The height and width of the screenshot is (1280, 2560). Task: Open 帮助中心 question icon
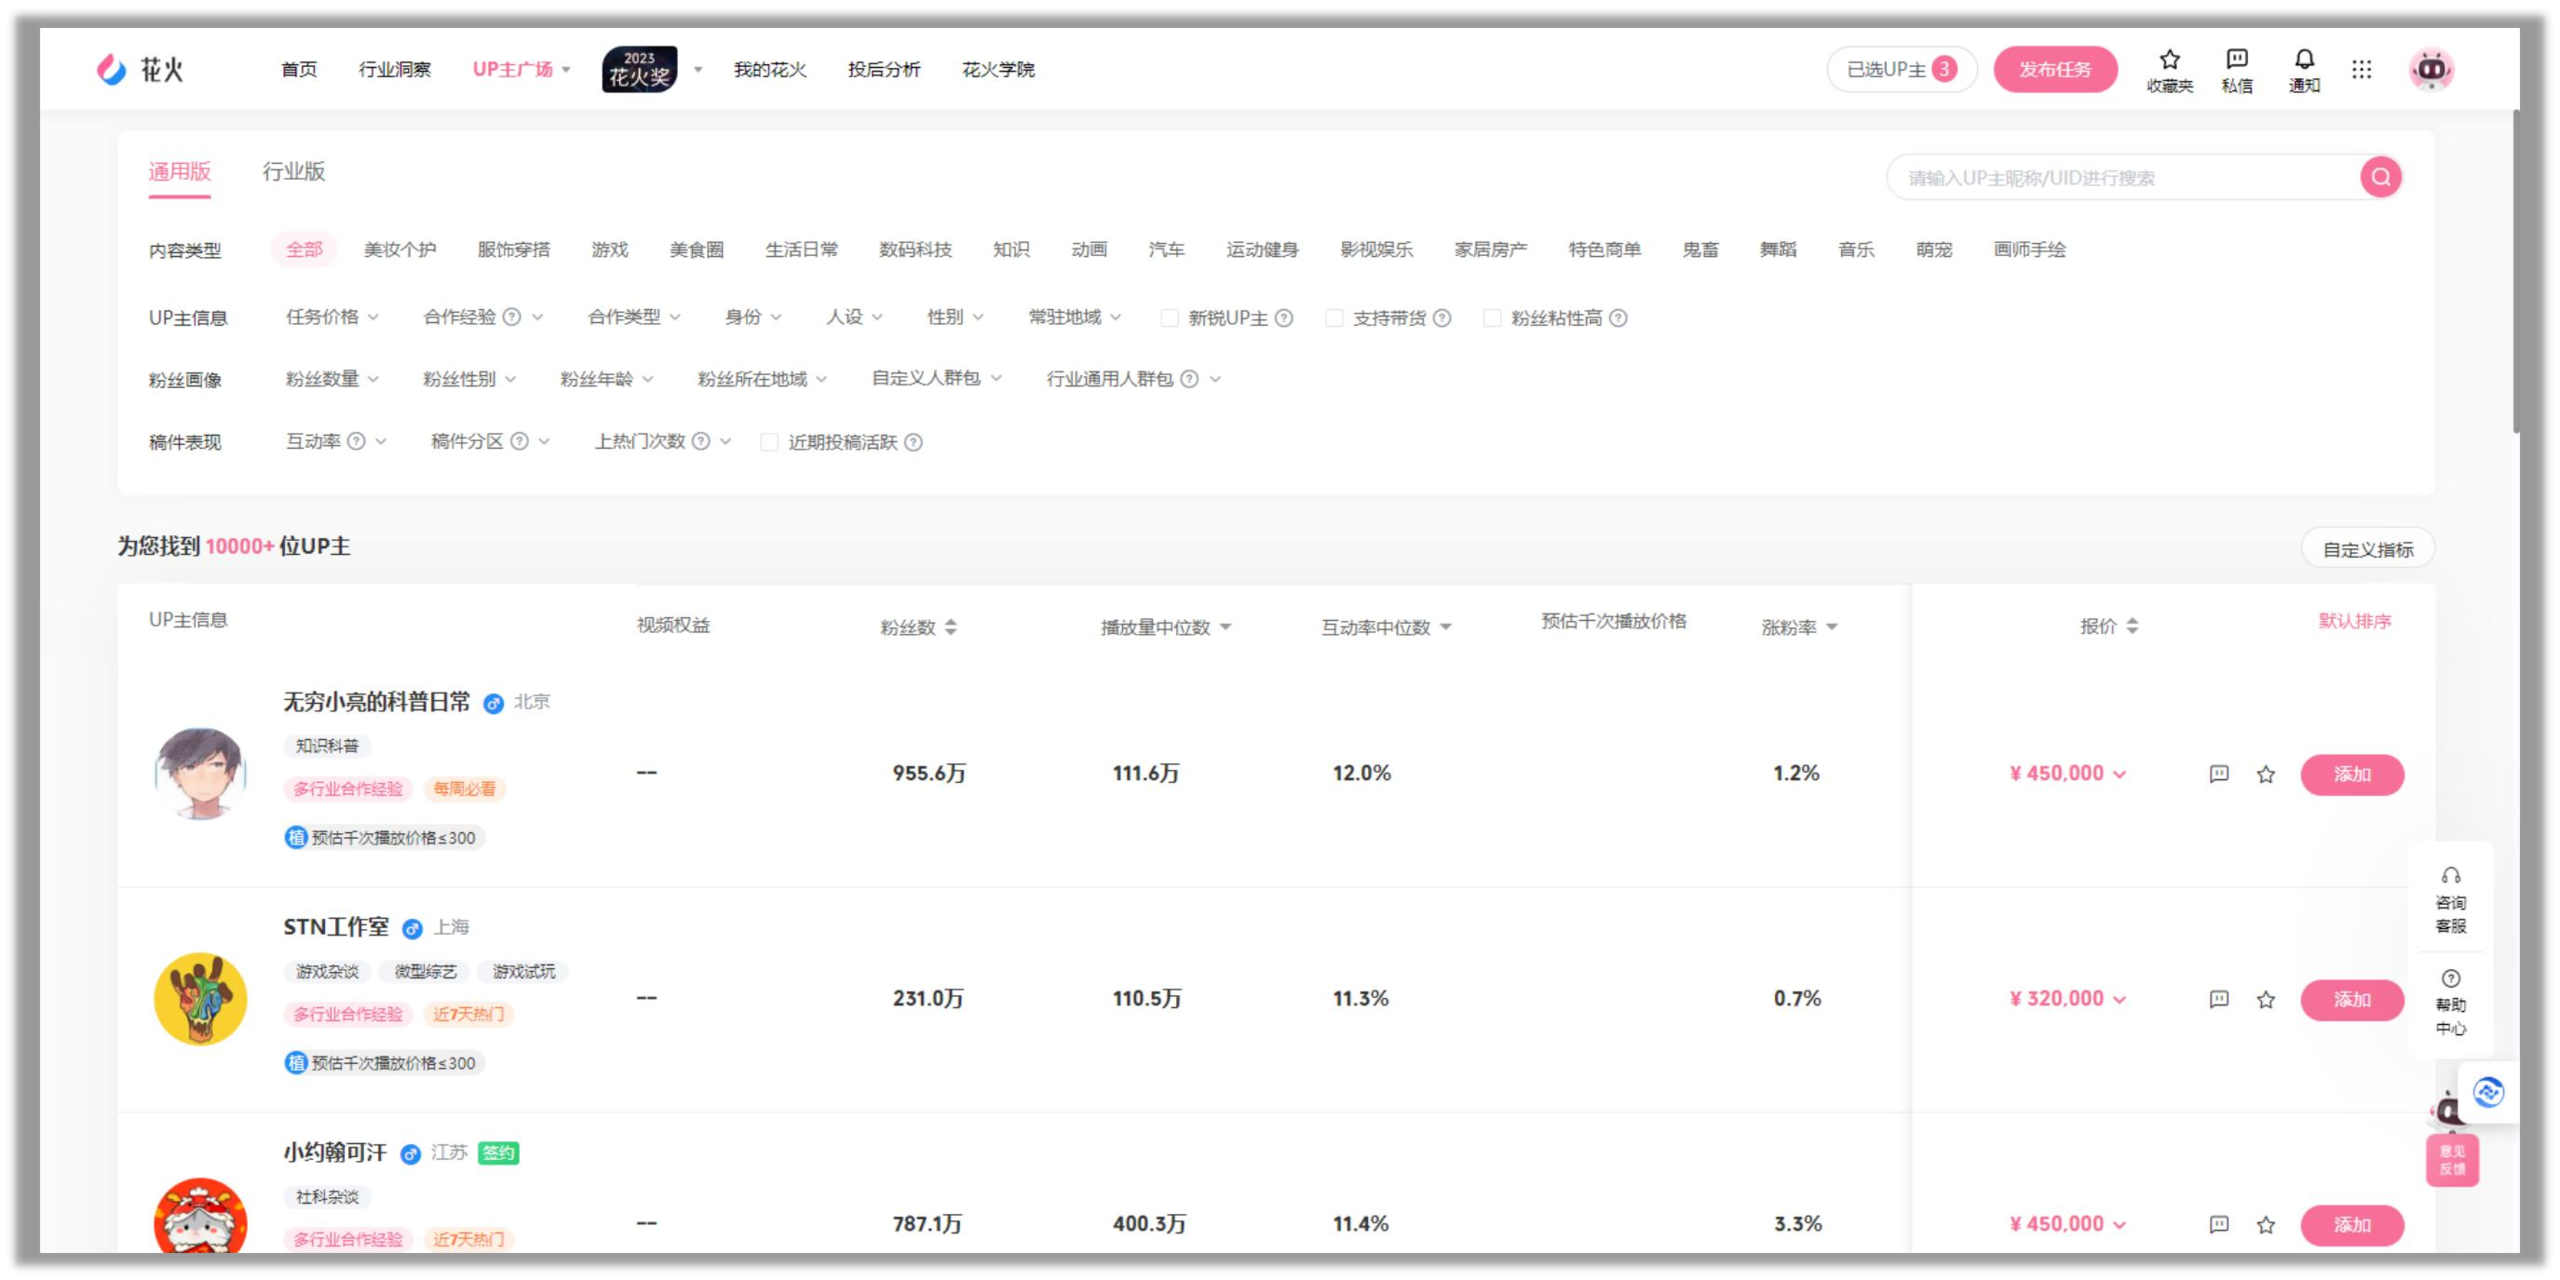pos(2450,978)
